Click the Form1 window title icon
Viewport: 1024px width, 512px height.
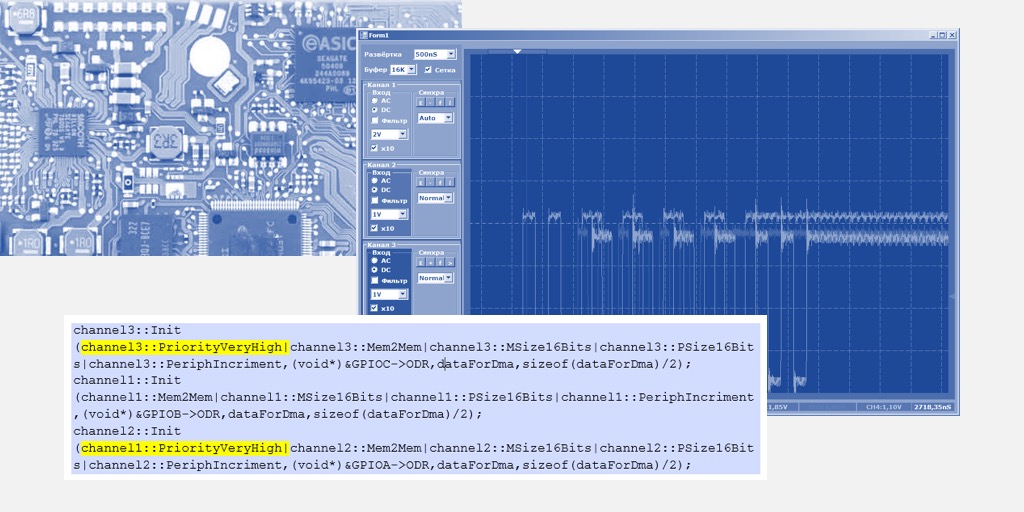(364, 35)
